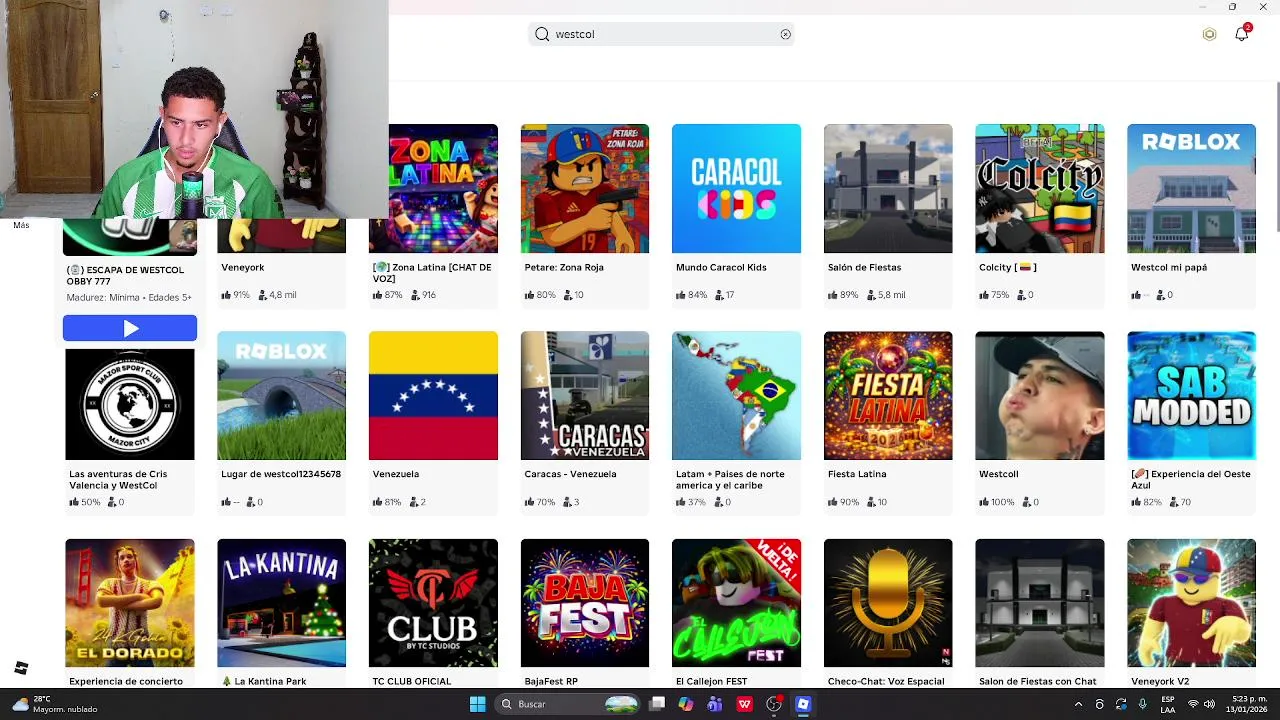Screen dimensions: 1280x720
Task: Click 'Las aventuras de Cris Valencia y WestCol' title
Action: 118,480
